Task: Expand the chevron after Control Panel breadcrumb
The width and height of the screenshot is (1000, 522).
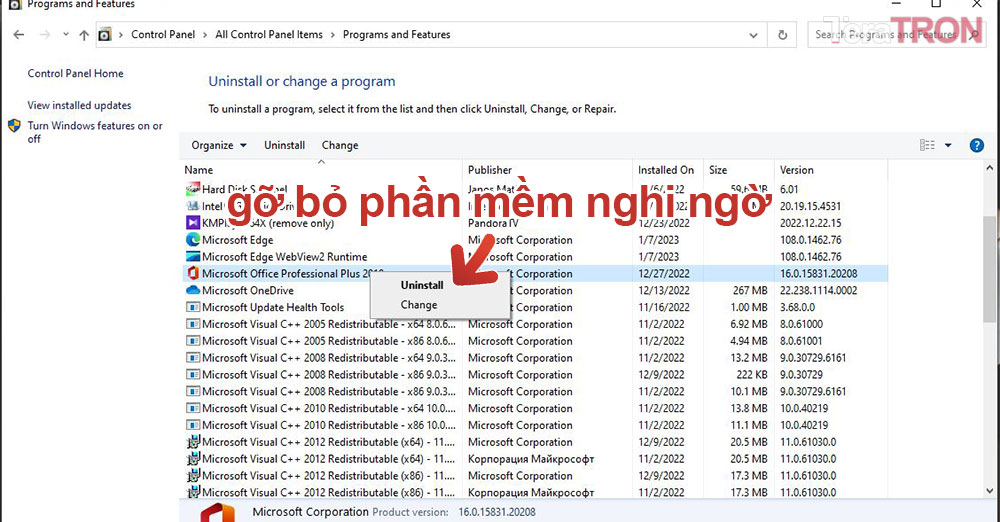Action: point(205,34)
